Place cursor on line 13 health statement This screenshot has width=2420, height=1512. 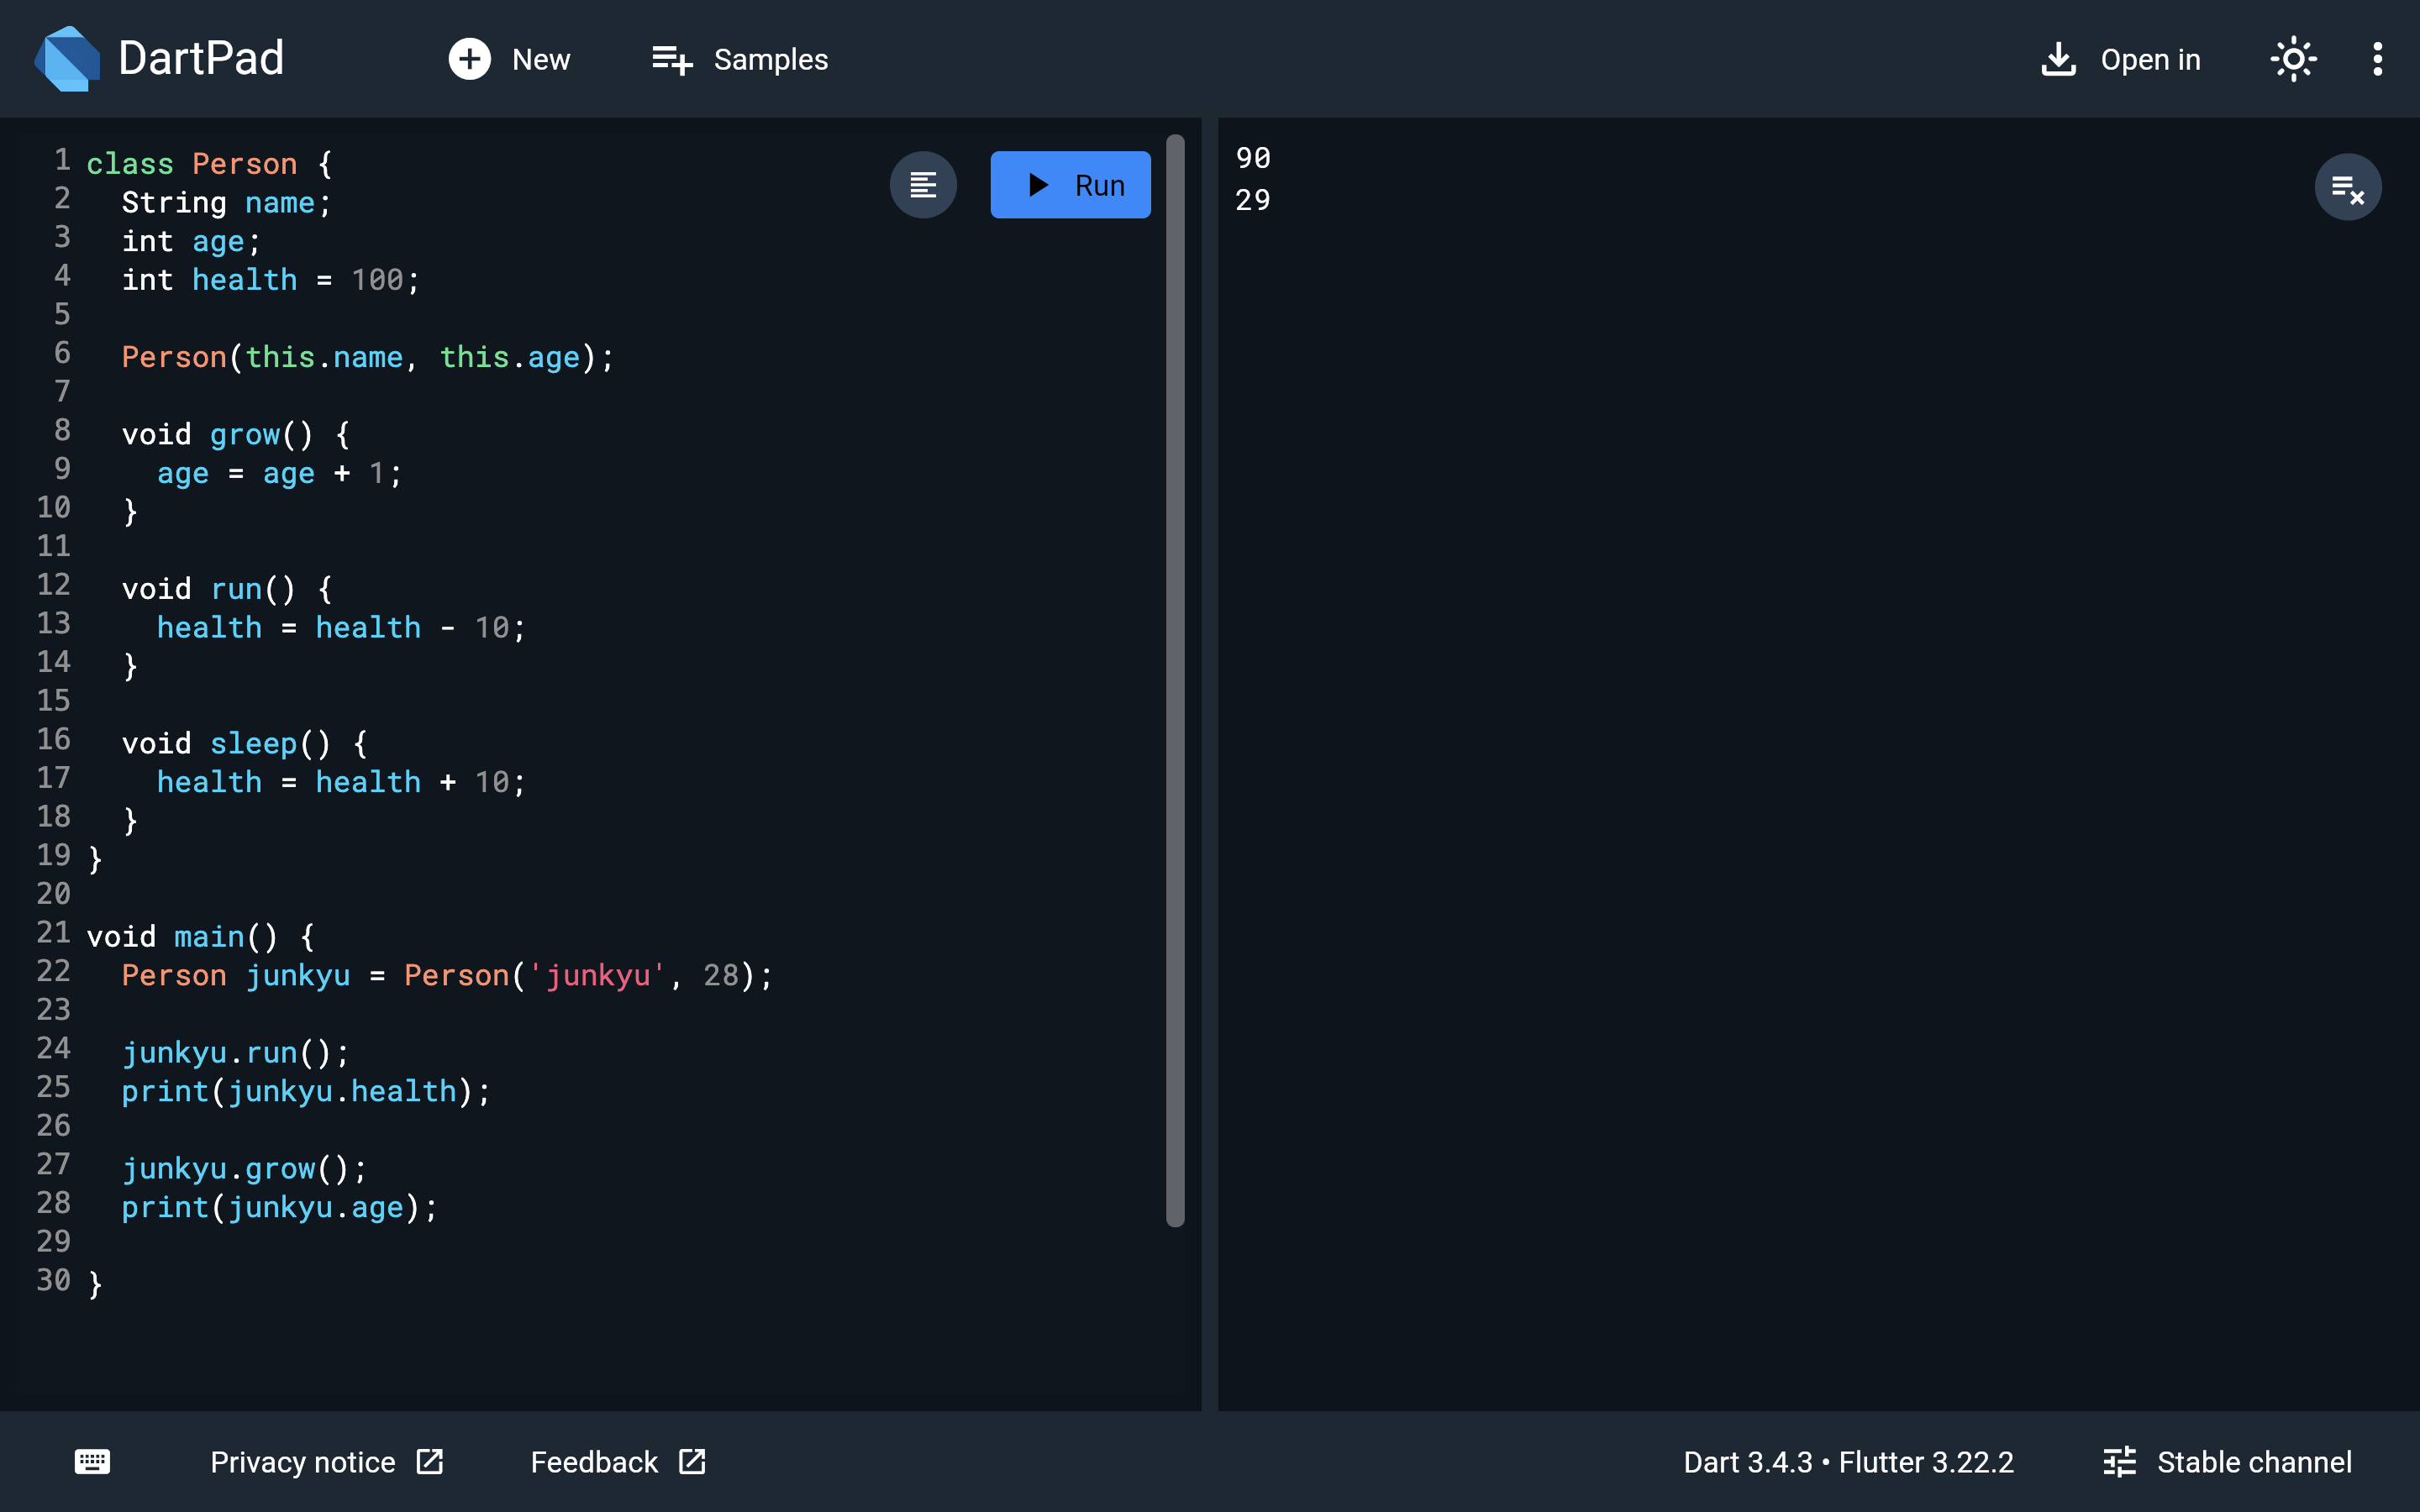coord(340,627)
